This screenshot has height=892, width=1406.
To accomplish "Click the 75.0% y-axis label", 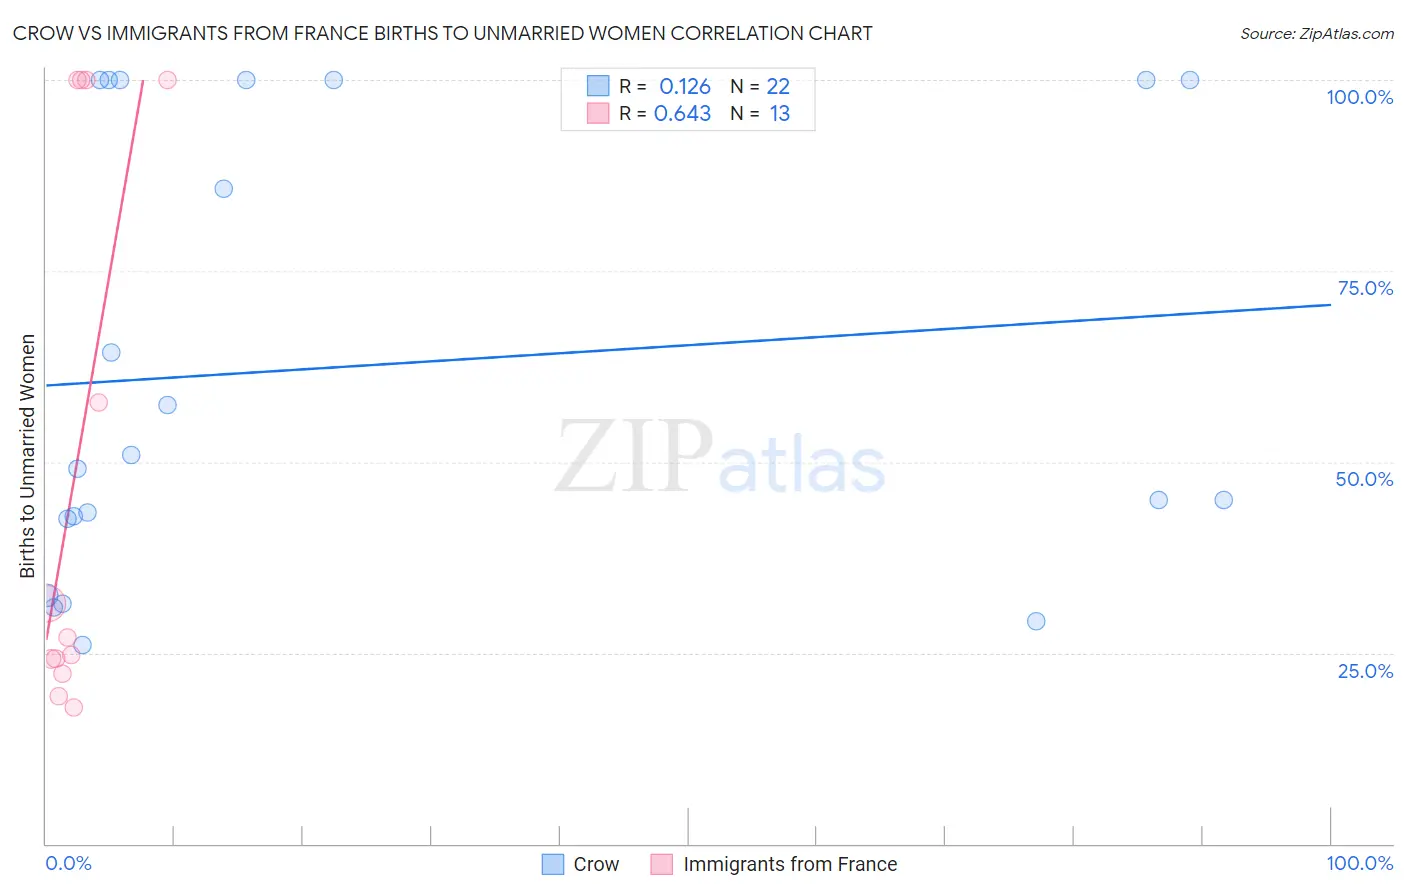I will (x=1365, y=288).
